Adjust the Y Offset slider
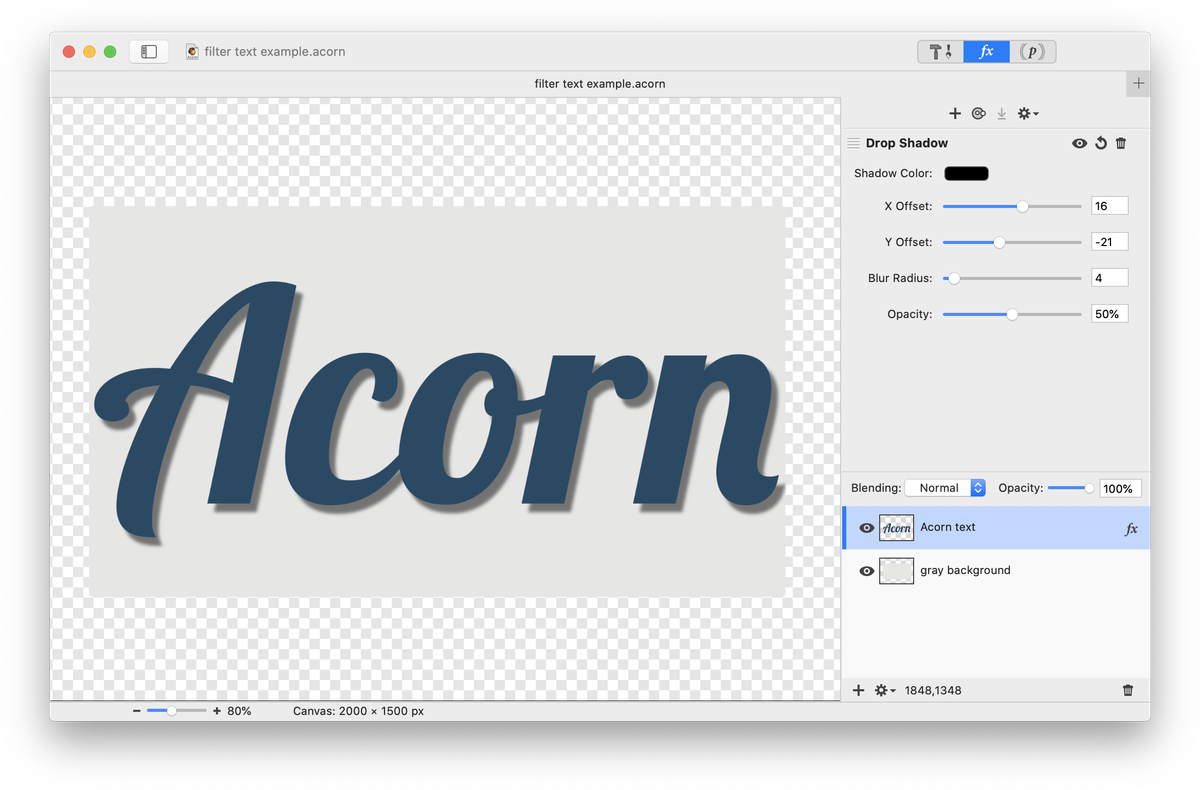The height and width of the screenshot is (790, 1200). point(1012,242)
